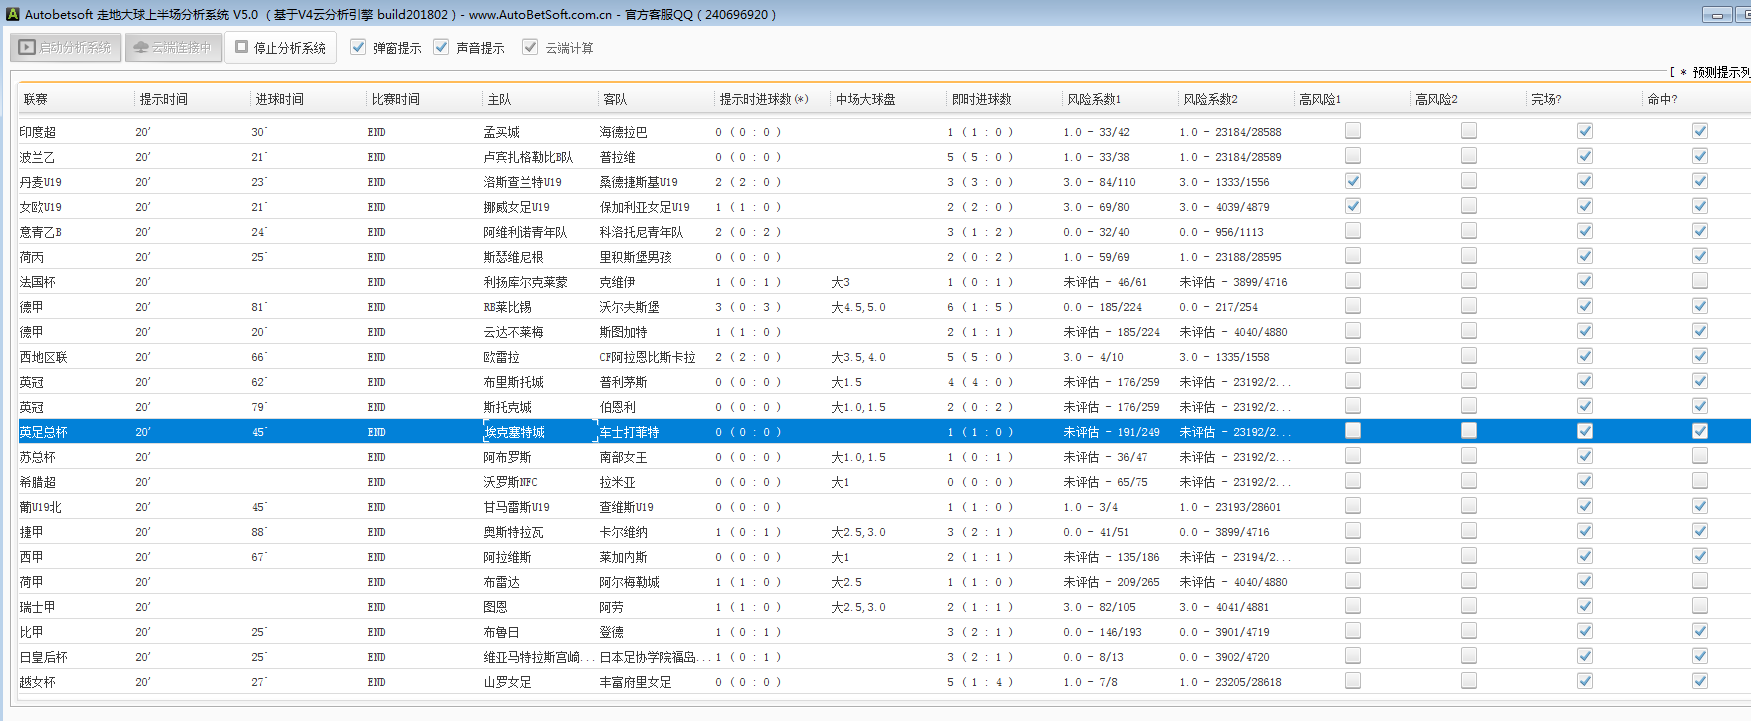Uncheck 高风险1 for the 丹麦U19 row
Viewport: 1751px width, 721px height.
click(x=1353, y=181)
